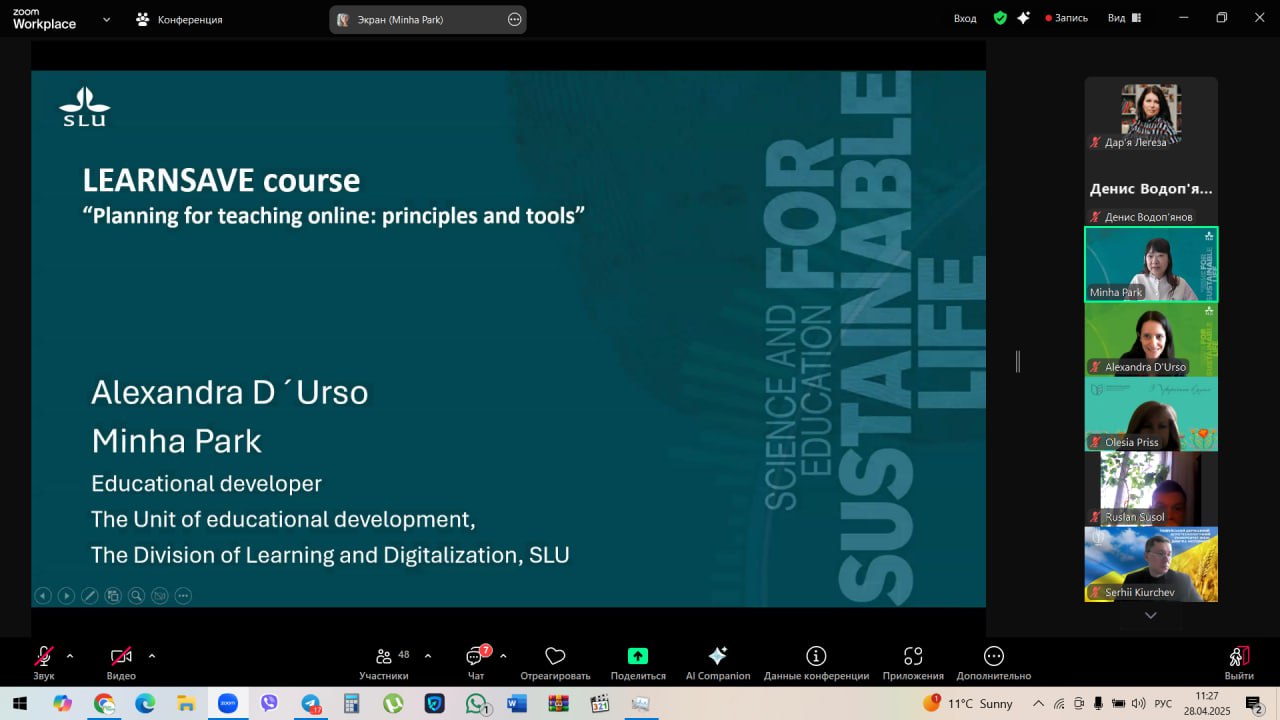The image size is (1280, 720).
Task: Open File Explorer from the taskbar
Action: tap(186, 703)
